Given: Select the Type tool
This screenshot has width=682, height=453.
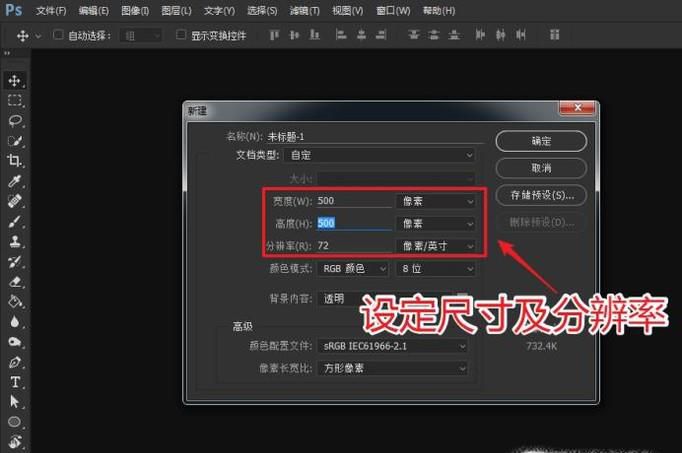Looking at the screenshot, I should (x=15, y=382).
